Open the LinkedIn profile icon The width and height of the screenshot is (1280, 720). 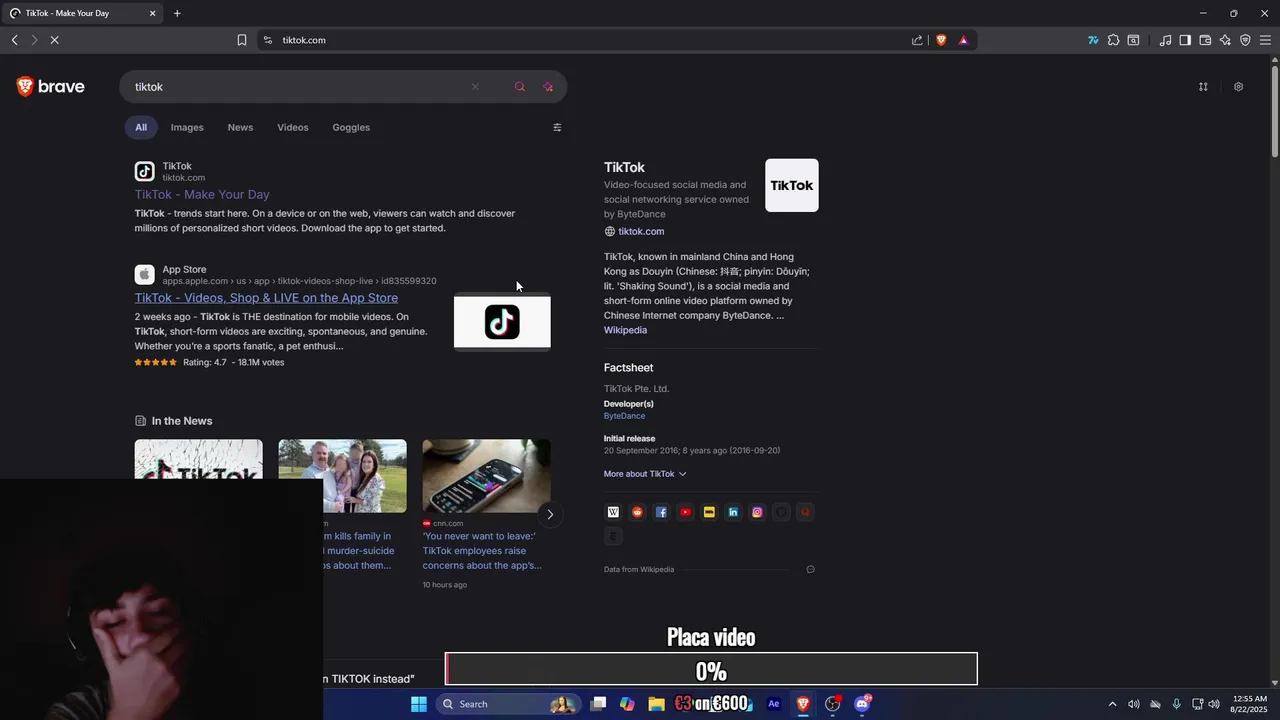point(733,512)
